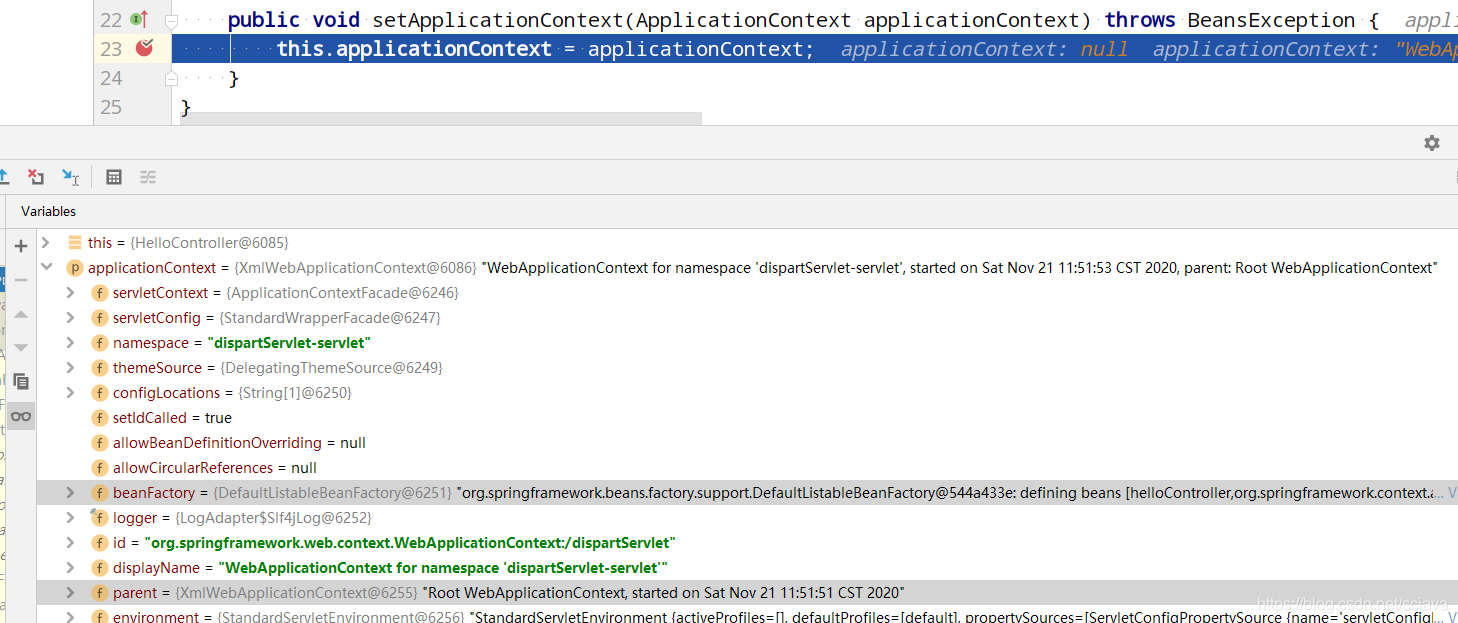Expand the themeSource field
Image resolution: width=1458 pixels, height=623 pixels.
coord(70,368)
